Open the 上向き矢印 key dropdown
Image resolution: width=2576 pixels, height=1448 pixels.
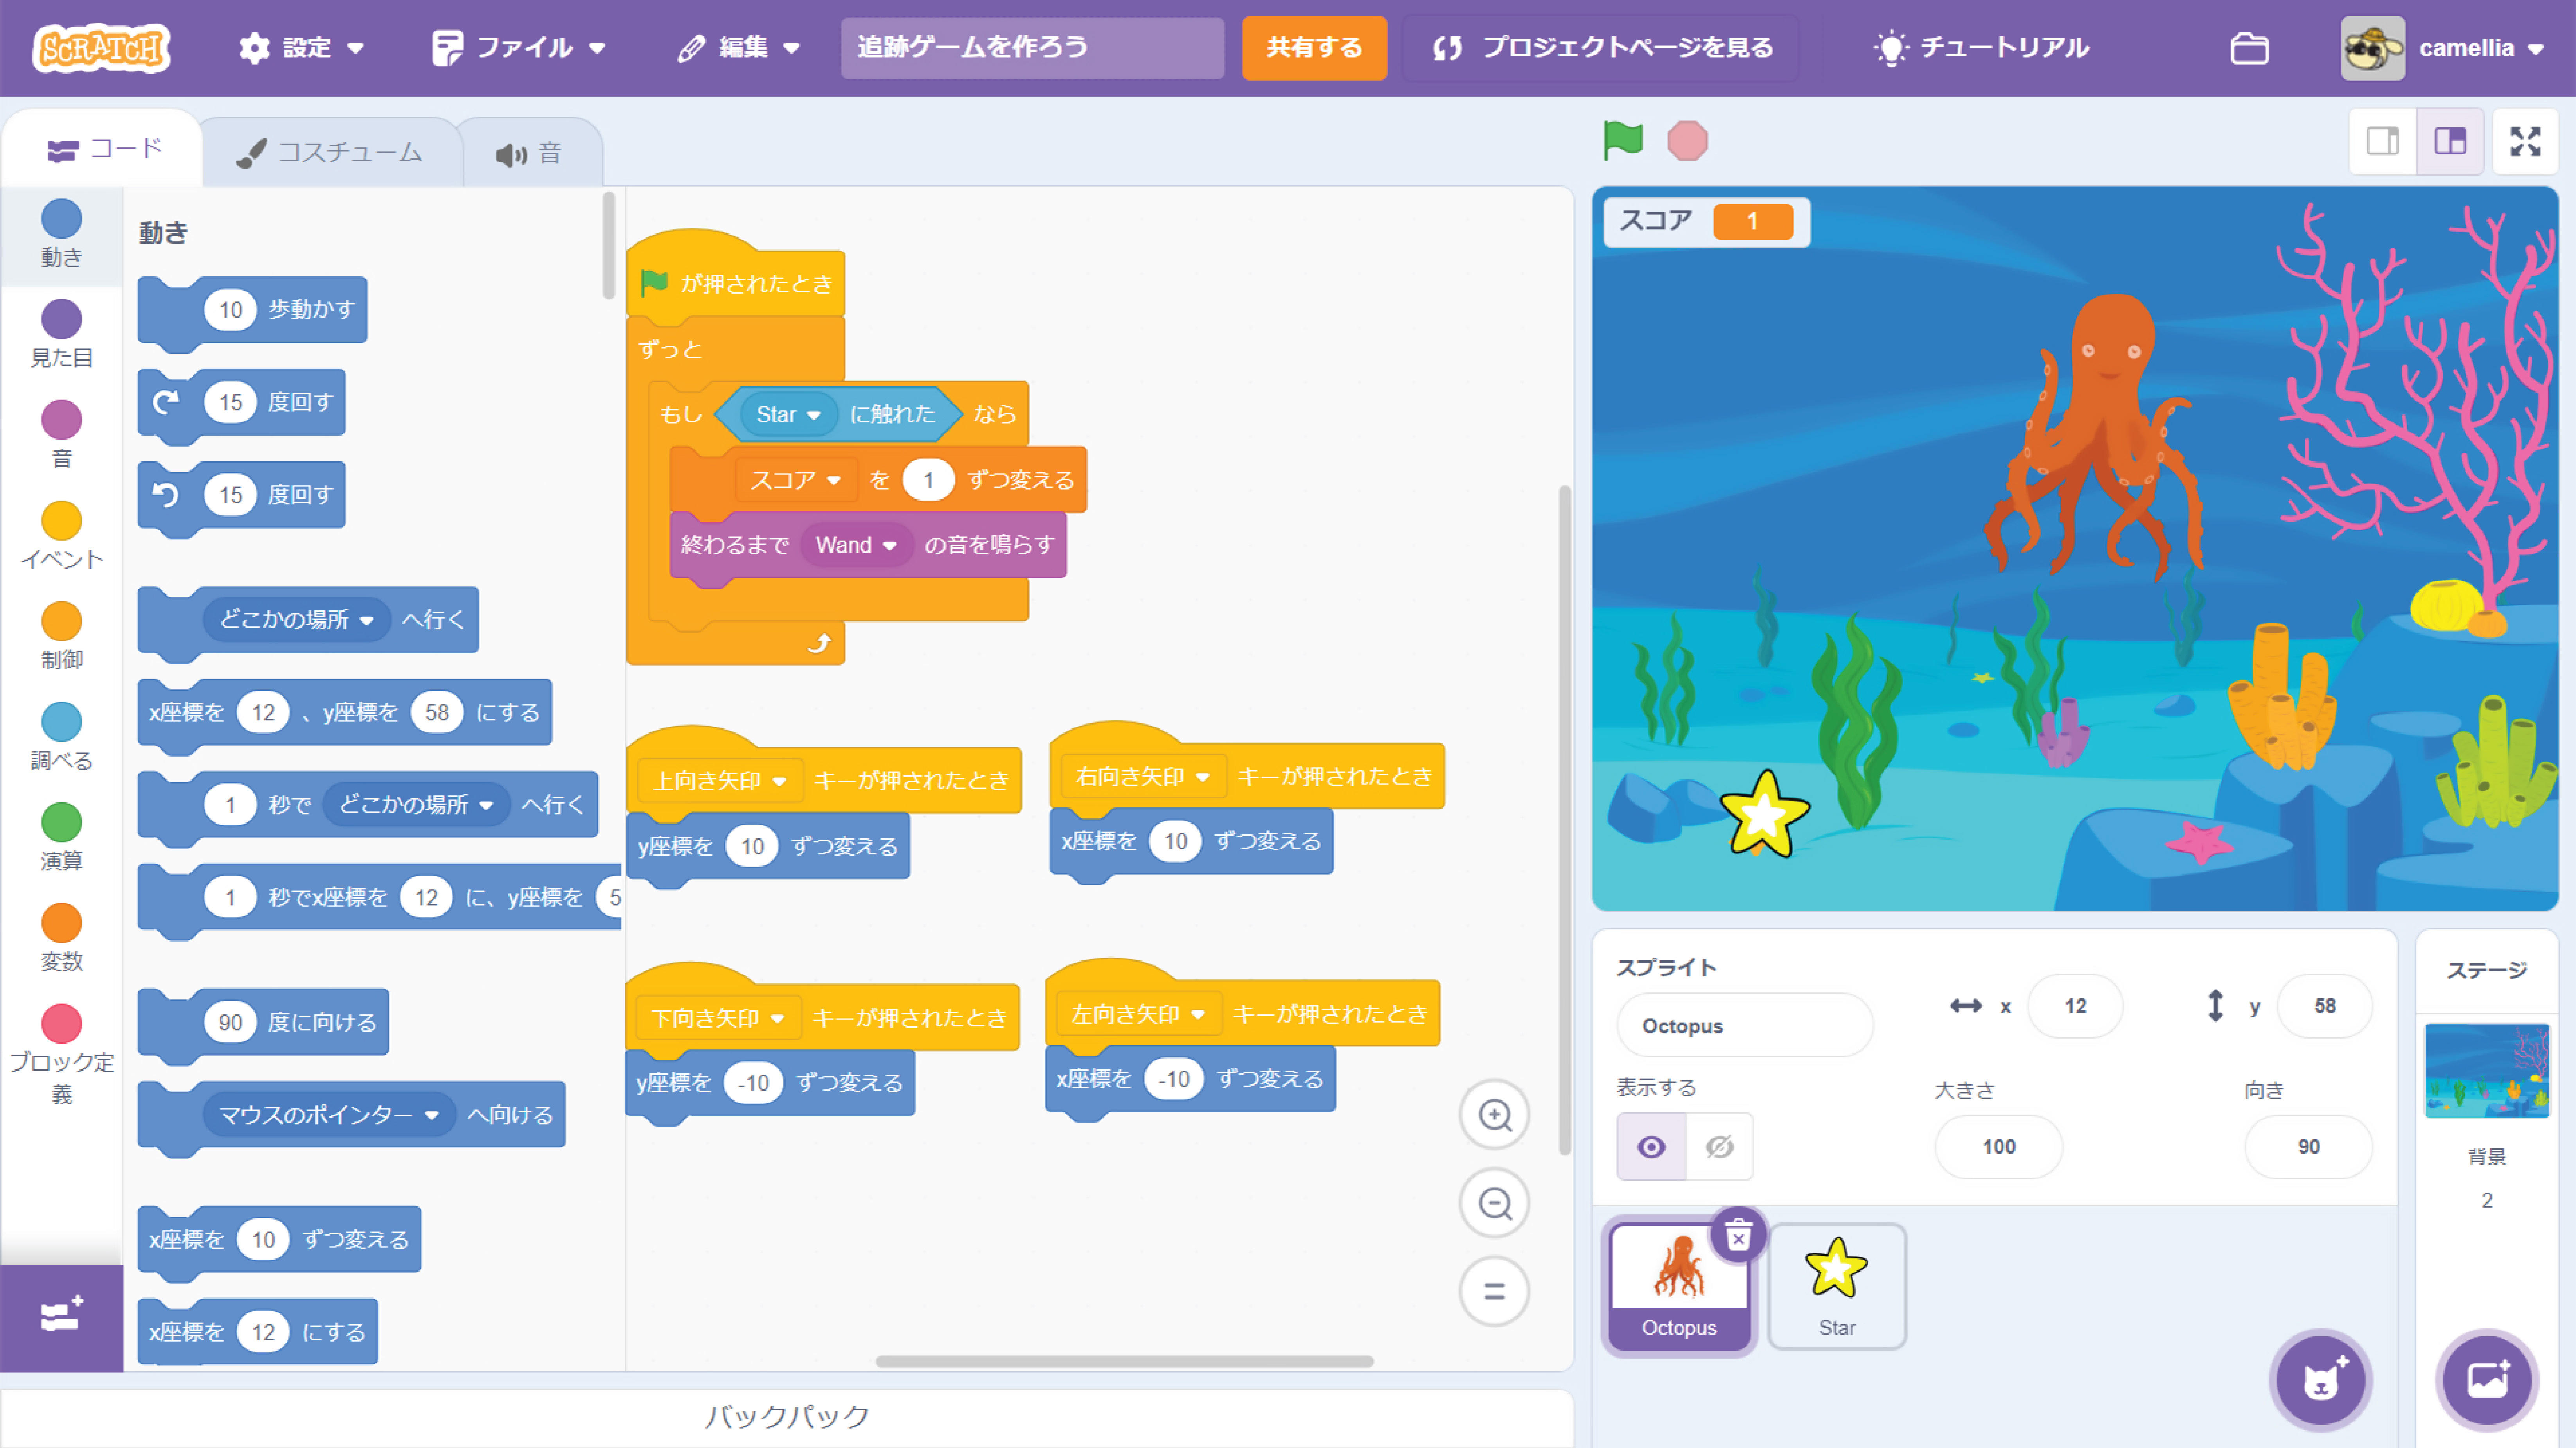720,780
